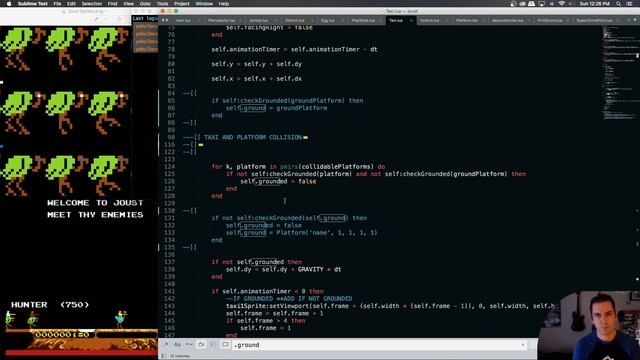
Task: Switch to the PrintScore.lua tab
Action: pyautogui.click(x=550, y=20)
